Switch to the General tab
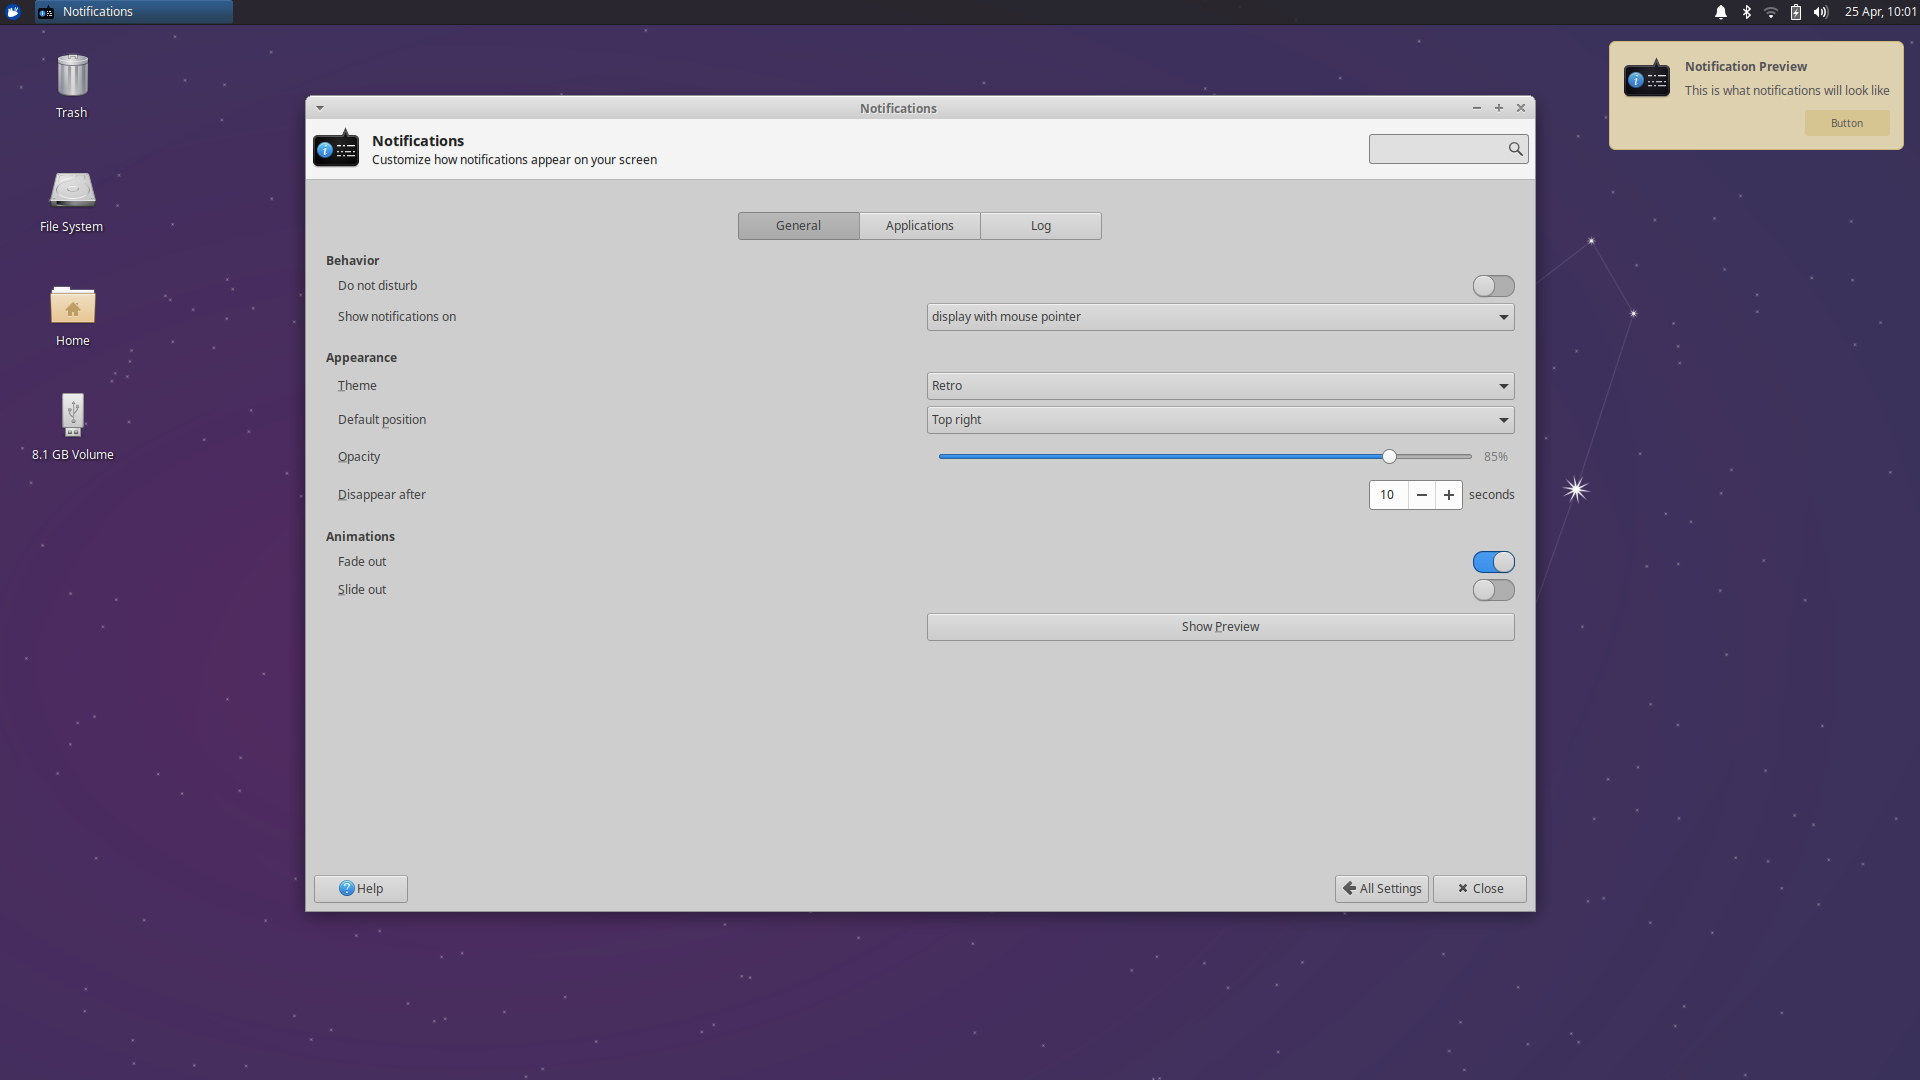This screenshot has height=1080, width=1920. (x=798, y=226)
